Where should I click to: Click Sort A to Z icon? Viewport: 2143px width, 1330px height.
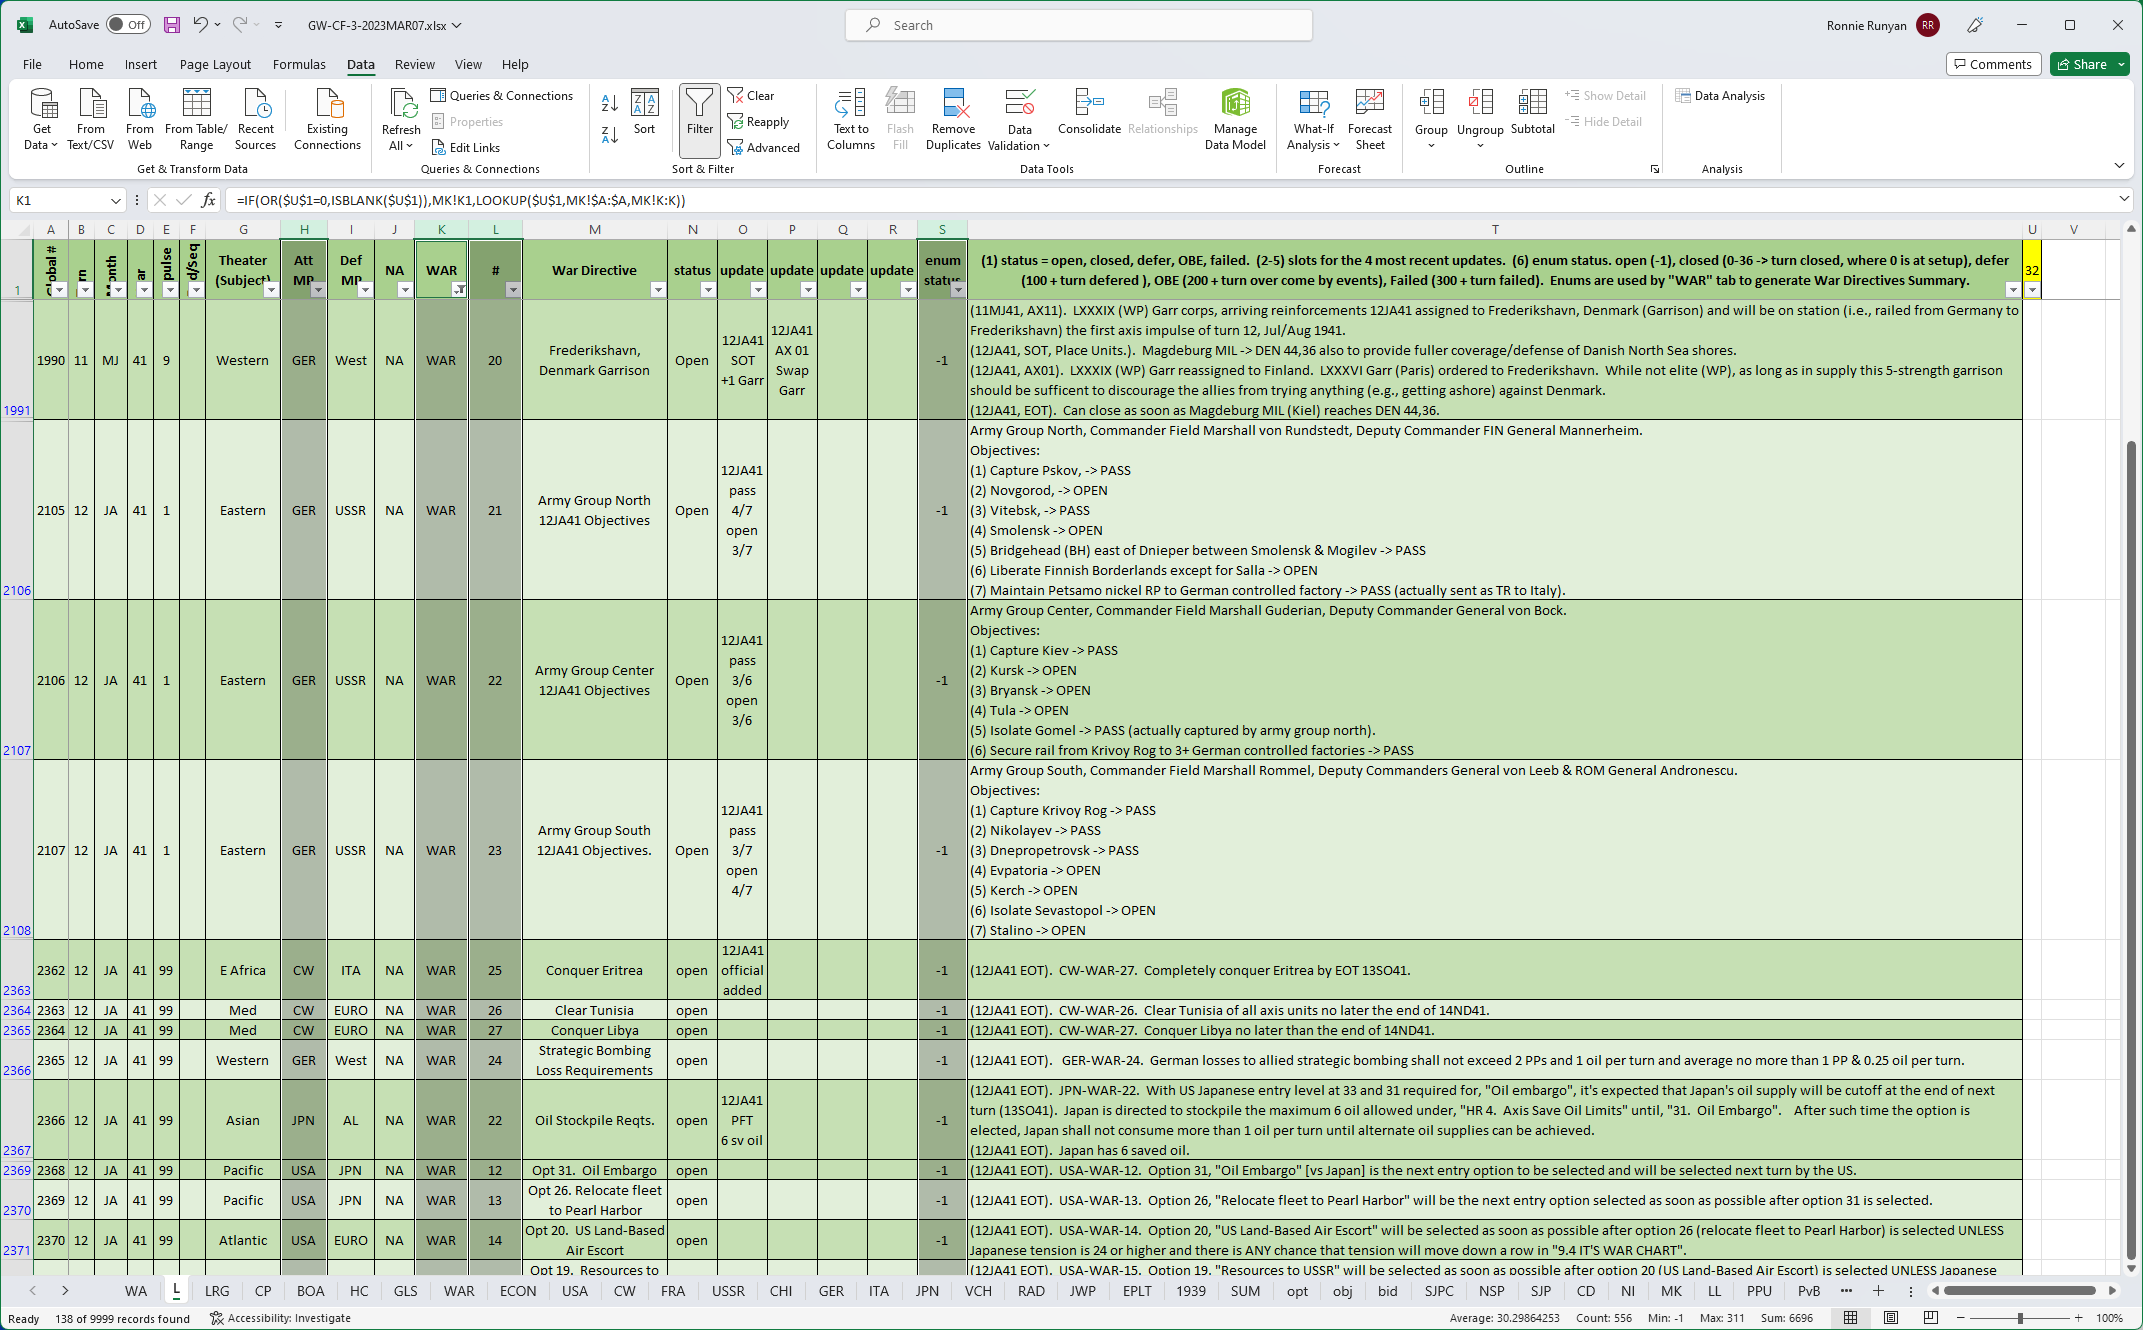[x=609, y=103]
